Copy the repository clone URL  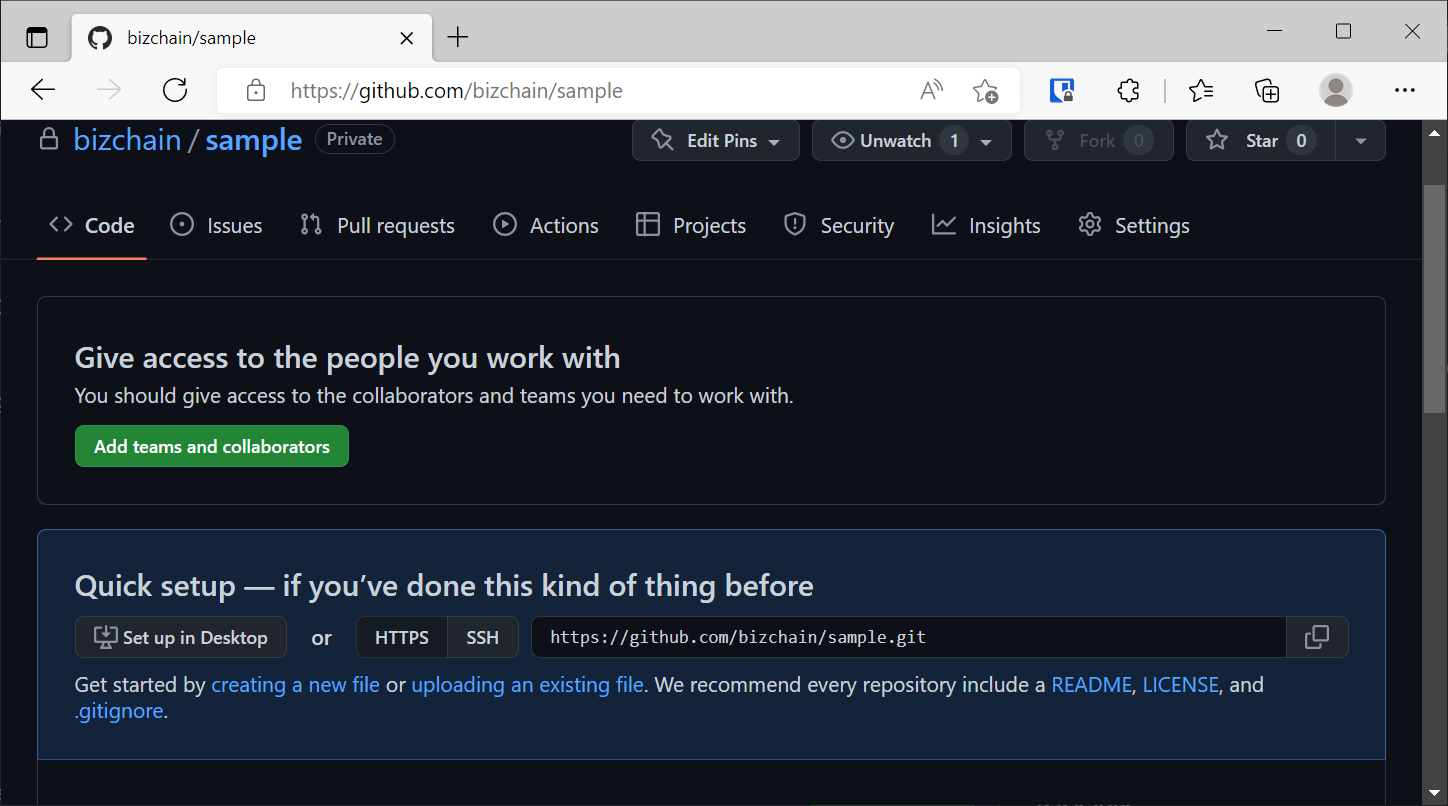click(x=1317, y=637)
